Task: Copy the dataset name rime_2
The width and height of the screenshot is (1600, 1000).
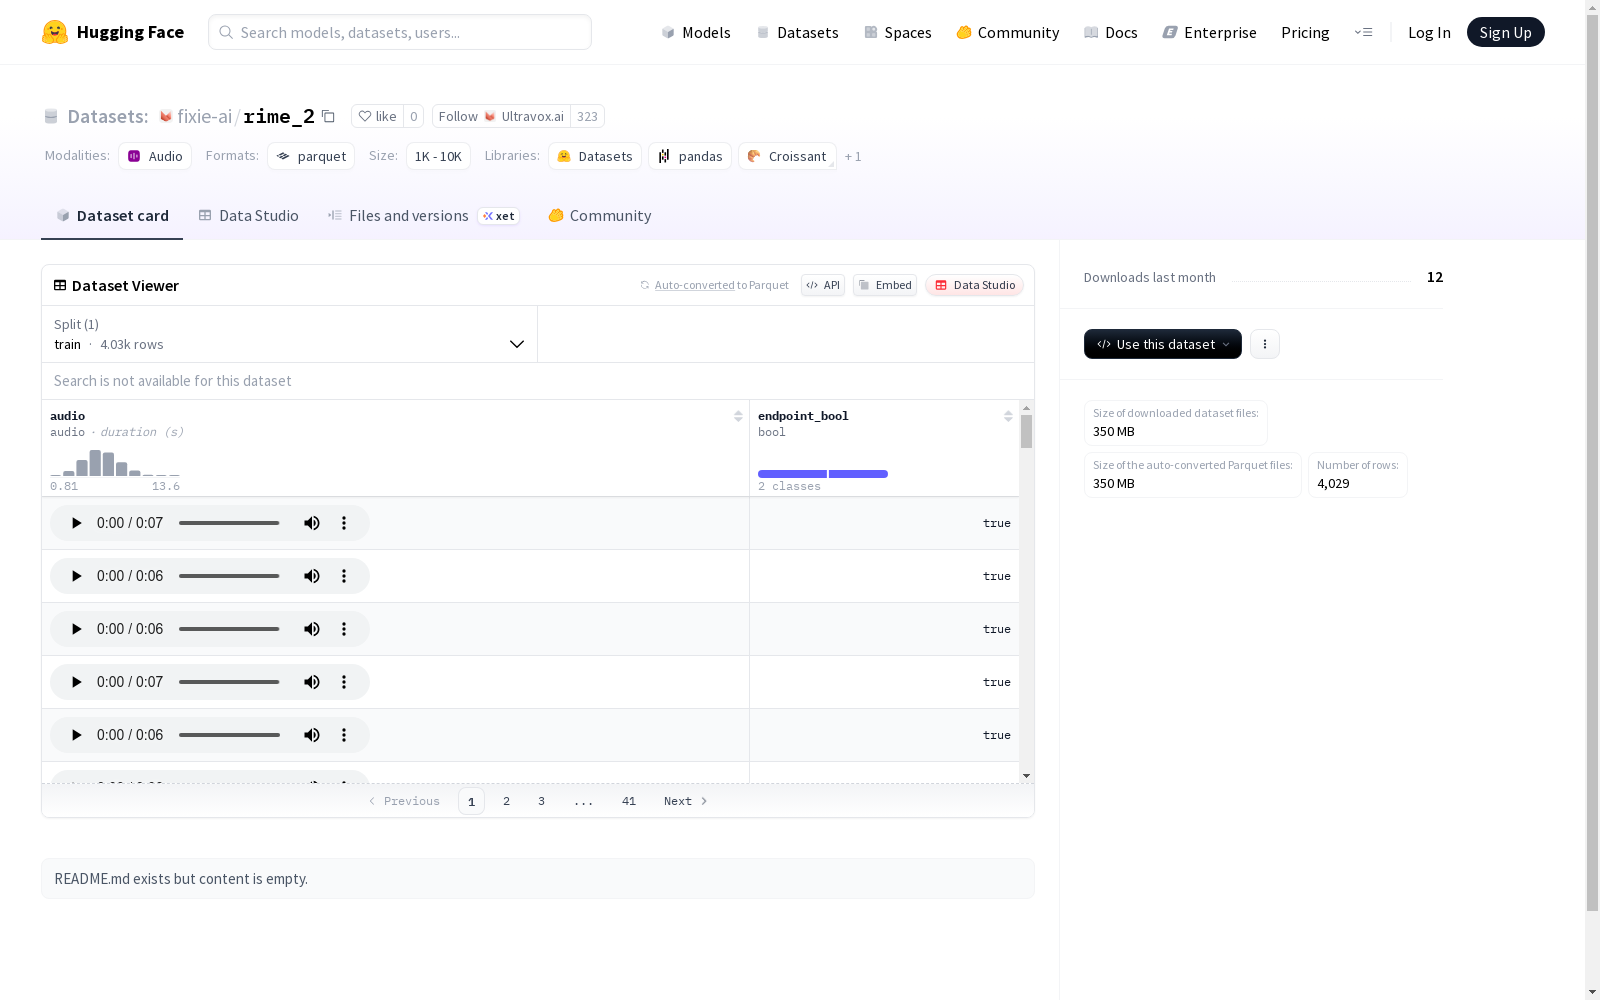Action: tap(328, 116)
